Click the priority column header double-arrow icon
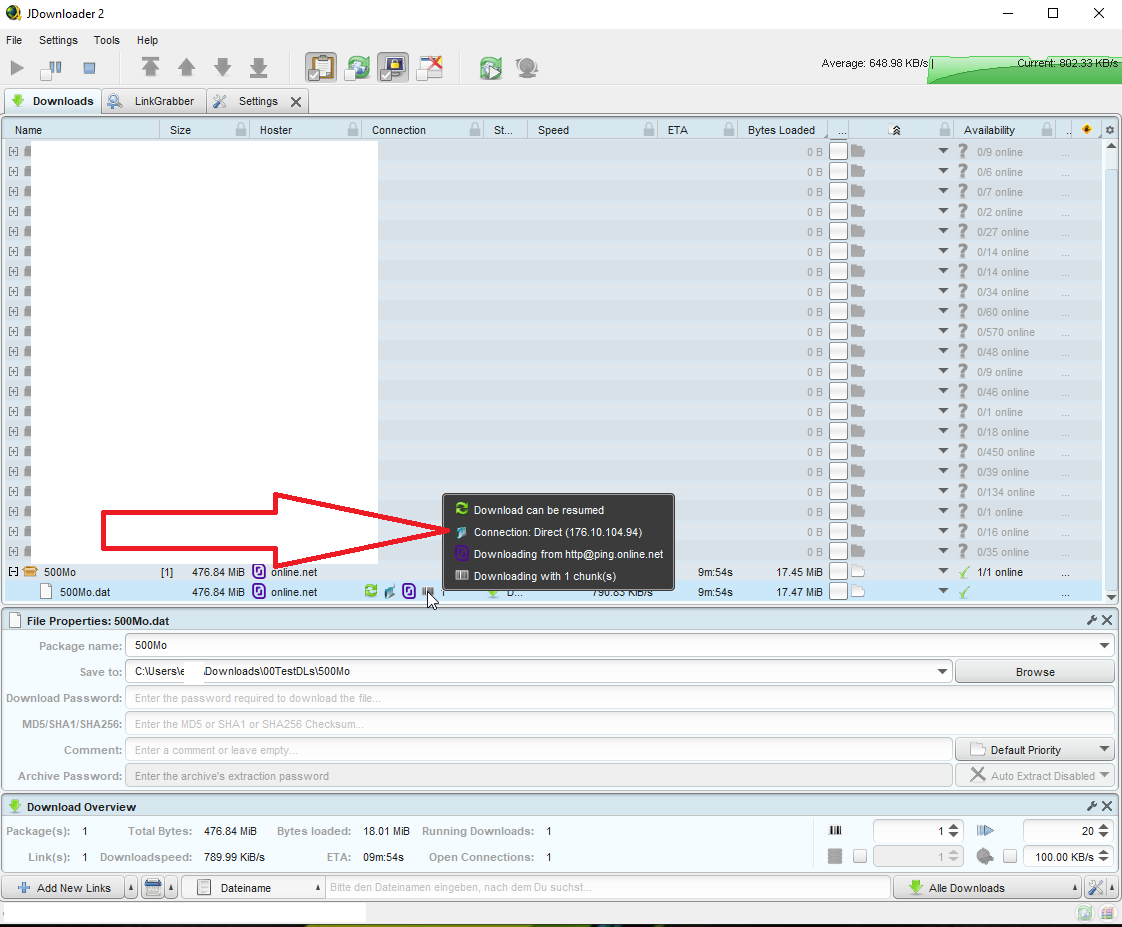Image resolution: width=1122 pixels, height=927 pixels. pos(896,130)
